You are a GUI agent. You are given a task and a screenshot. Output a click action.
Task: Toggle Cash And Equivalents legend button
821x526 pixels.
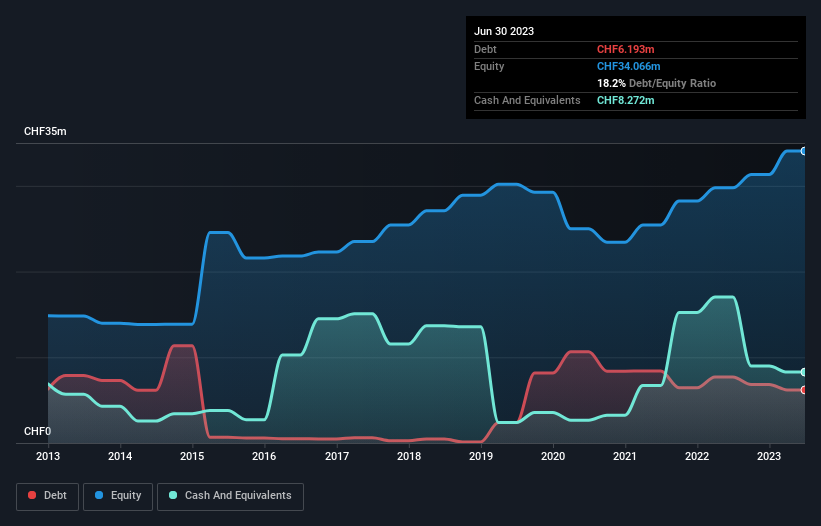click(x=230, y=496)
